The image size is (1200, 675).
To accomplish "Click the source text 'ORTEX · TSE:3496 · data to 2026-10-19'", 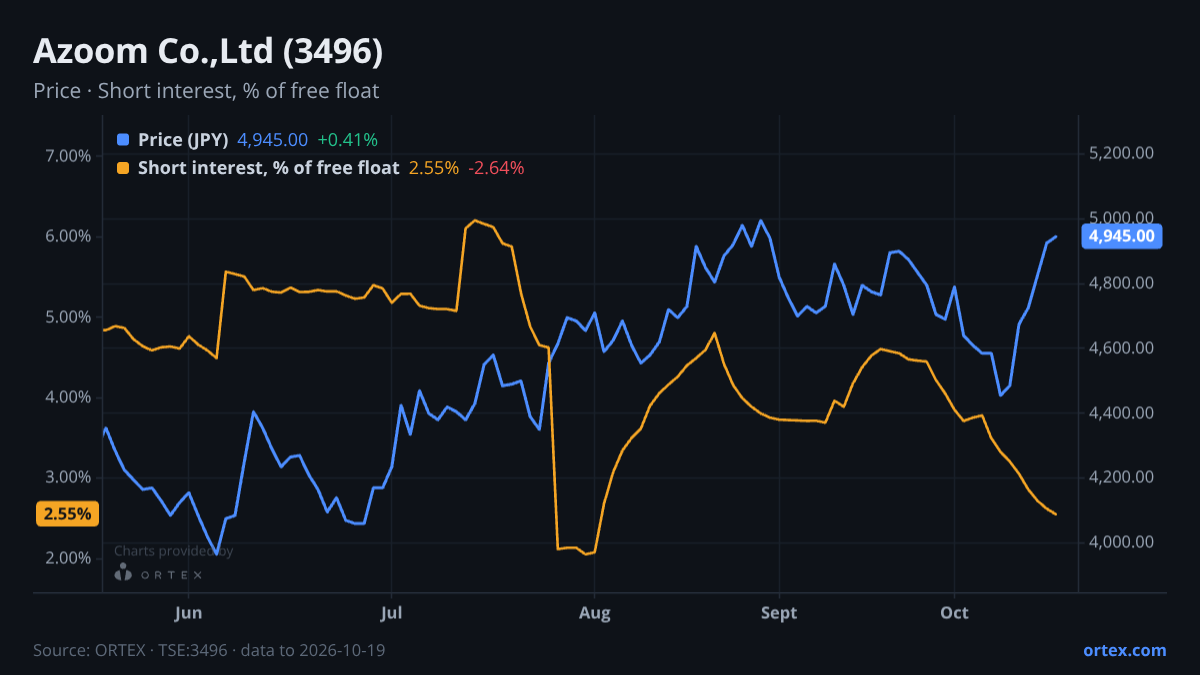I will (239, 650).
